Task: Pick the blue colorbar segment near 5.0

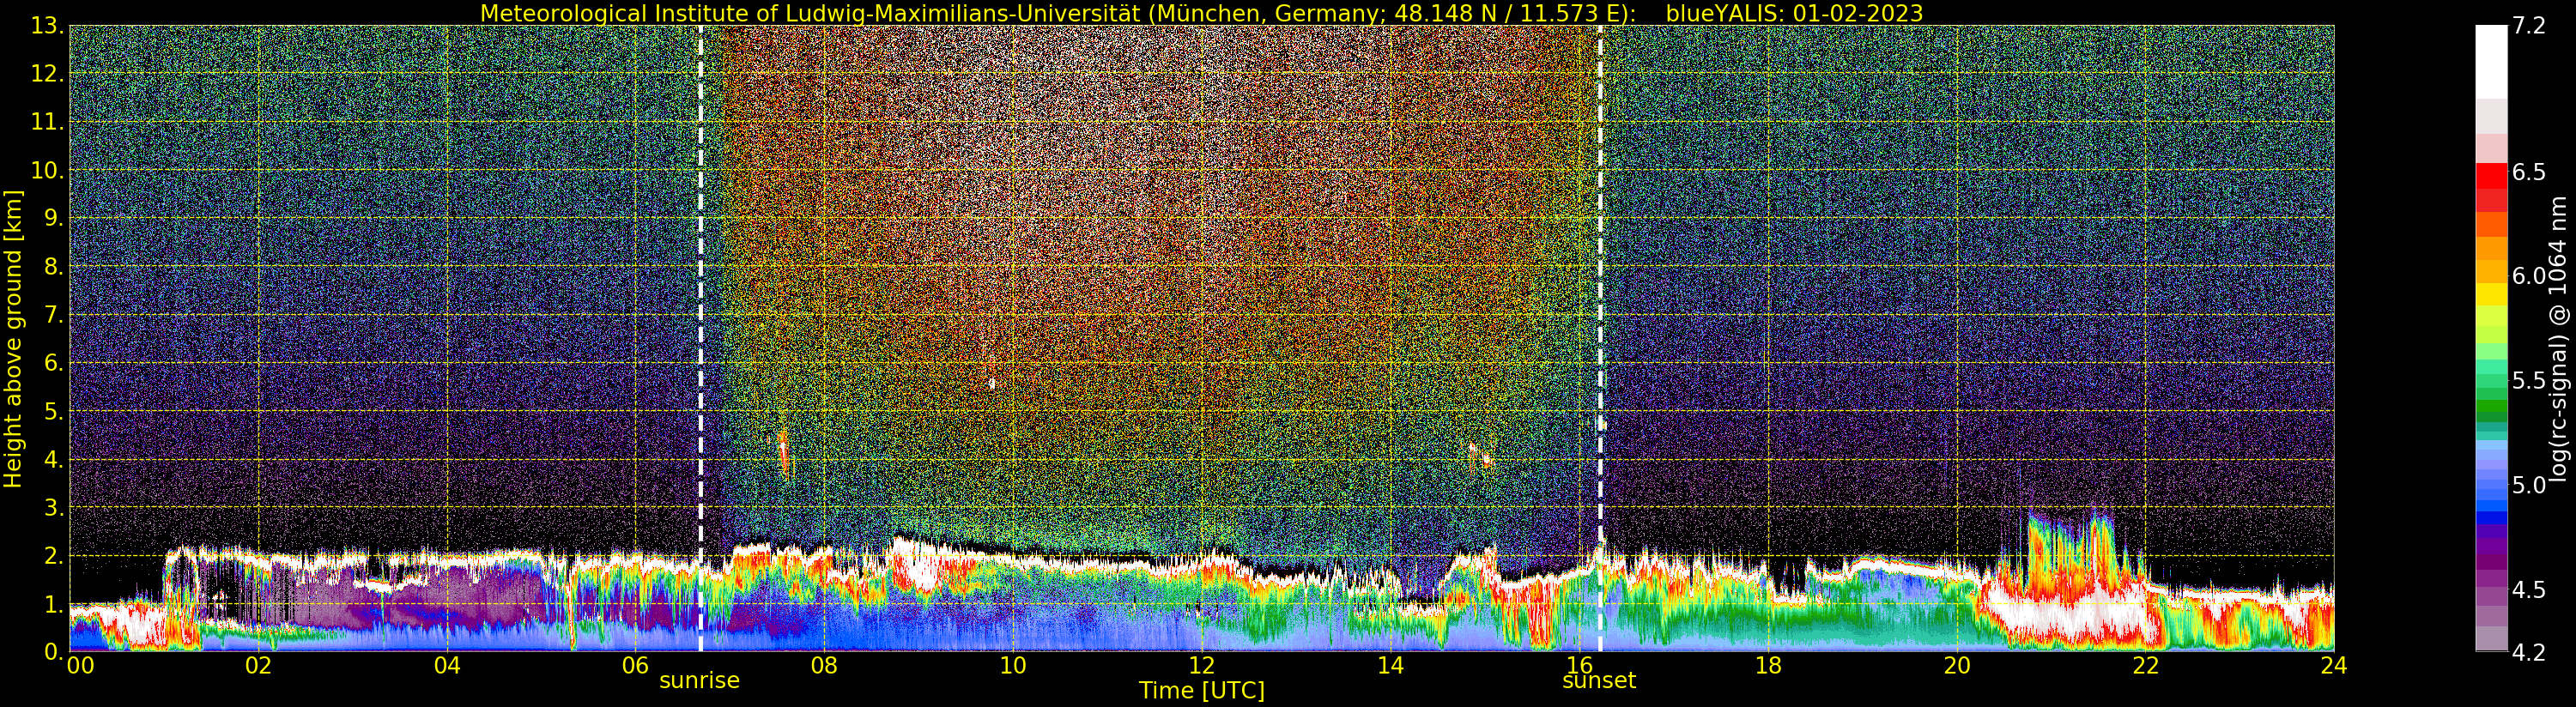Action: [x=2491, y=505]
